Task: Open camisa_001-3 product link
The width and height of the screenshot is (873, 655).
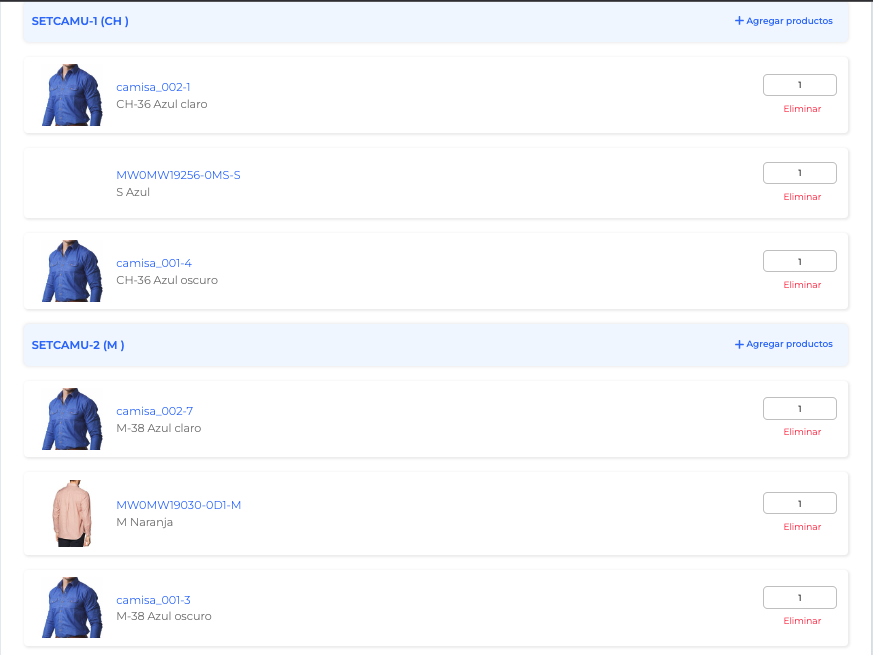Action: [x=153, y=600]
